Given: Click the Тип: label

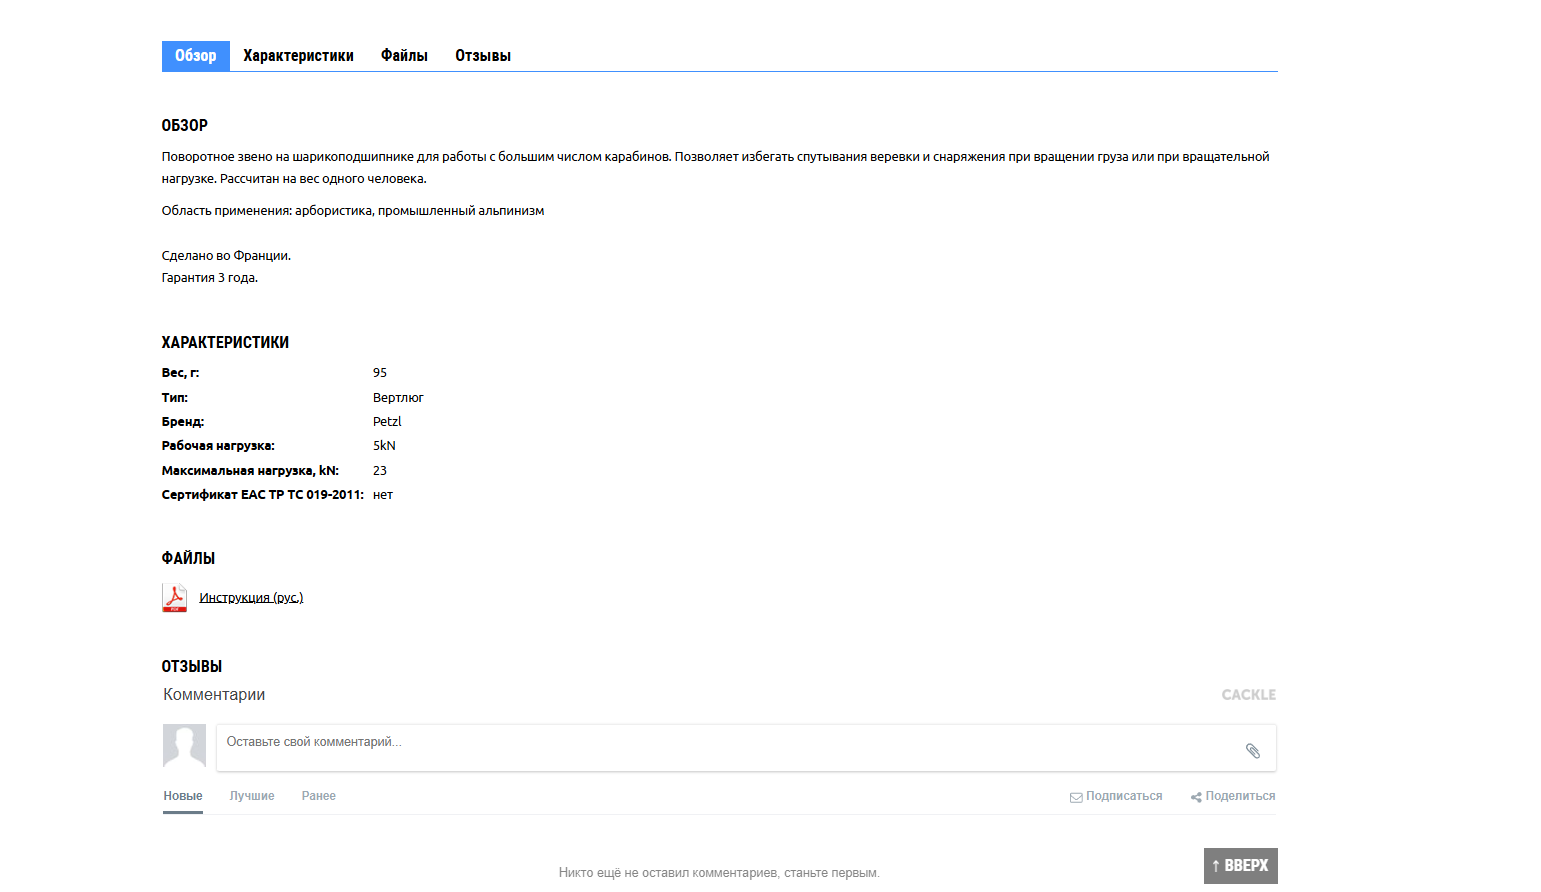Looking at the screenshot, I should pos(175,398).
